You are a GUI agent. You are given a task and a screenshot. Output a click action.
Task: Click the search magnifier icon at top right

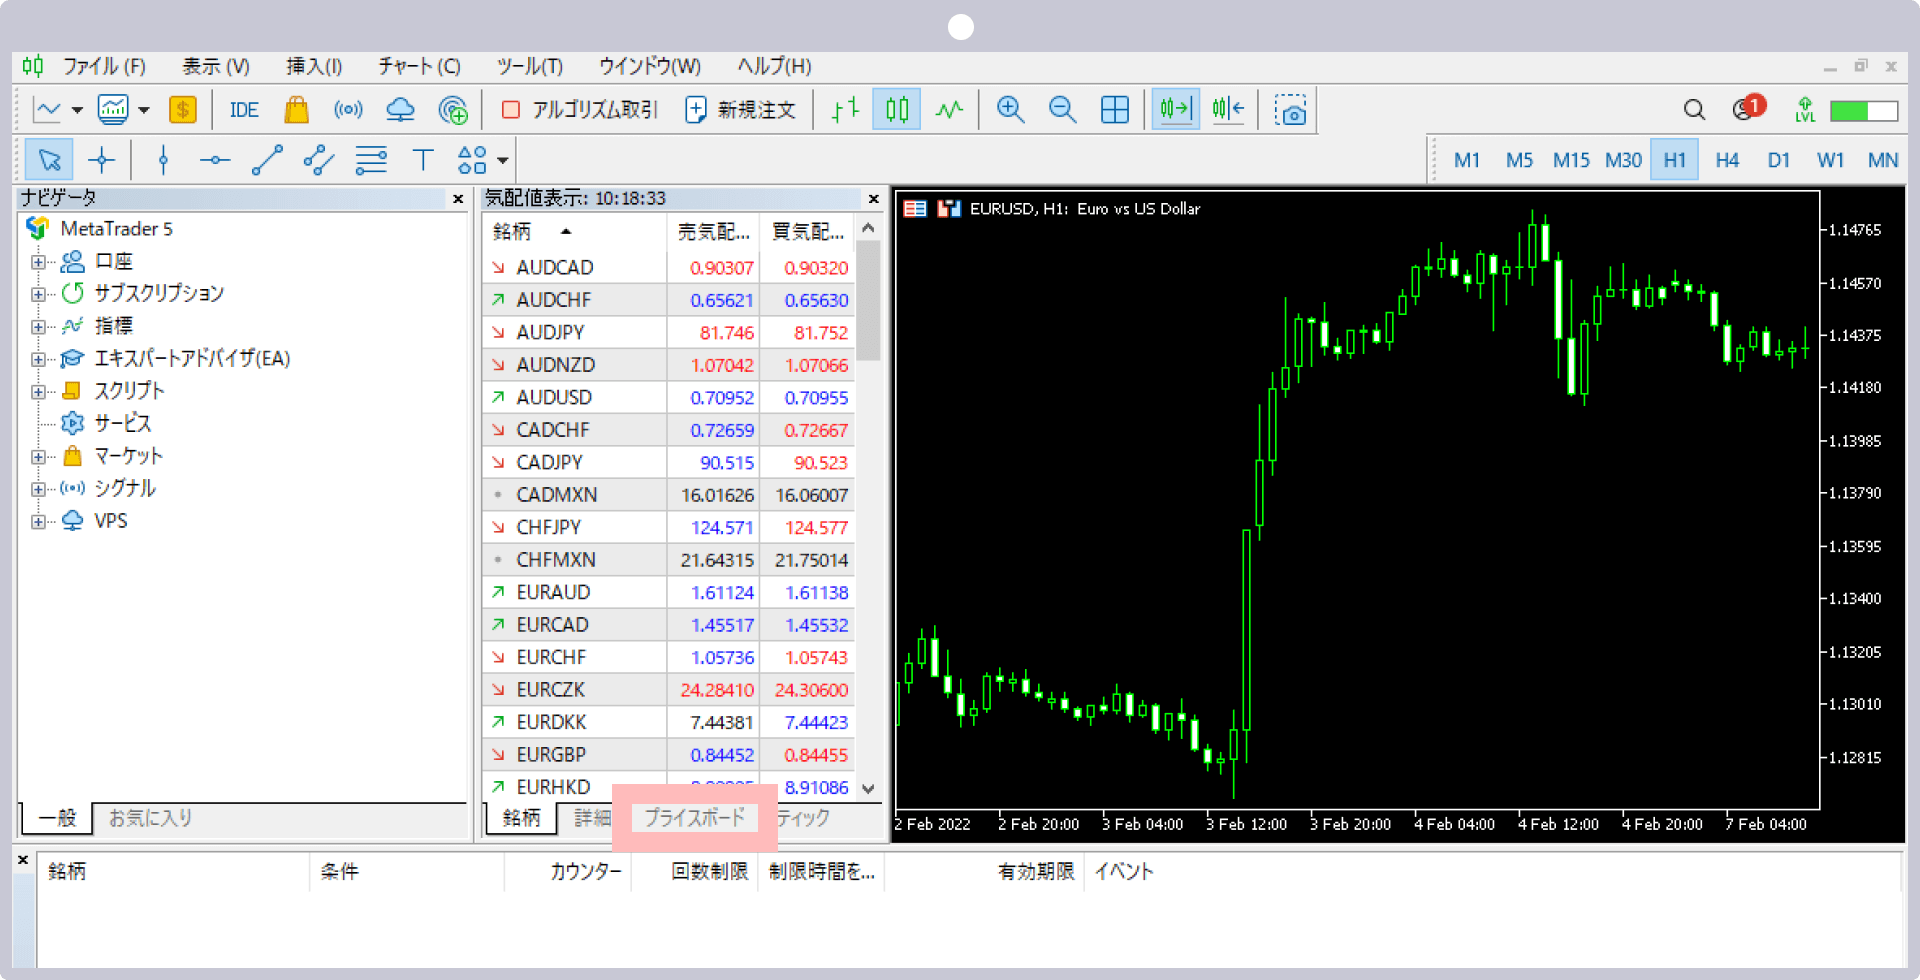tap(1694, 110)
